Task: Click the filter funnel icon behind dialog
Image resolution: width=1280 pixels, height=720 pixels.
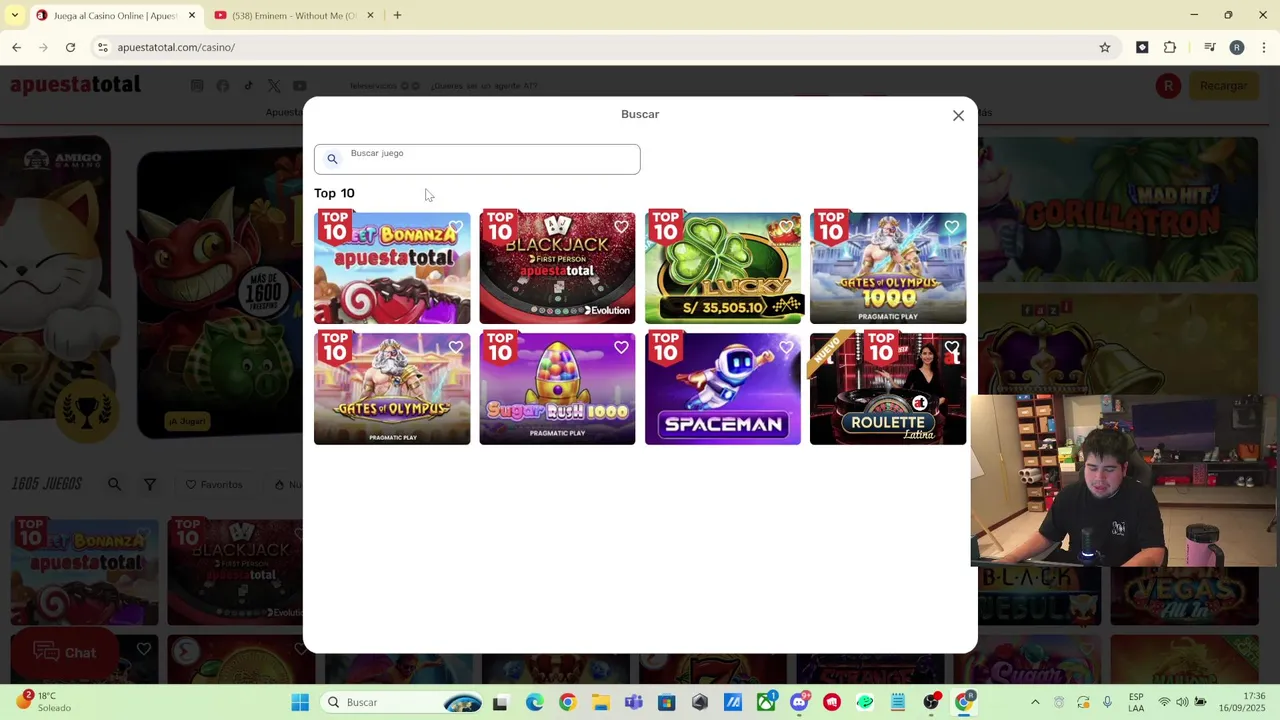Action: (150, 485)
